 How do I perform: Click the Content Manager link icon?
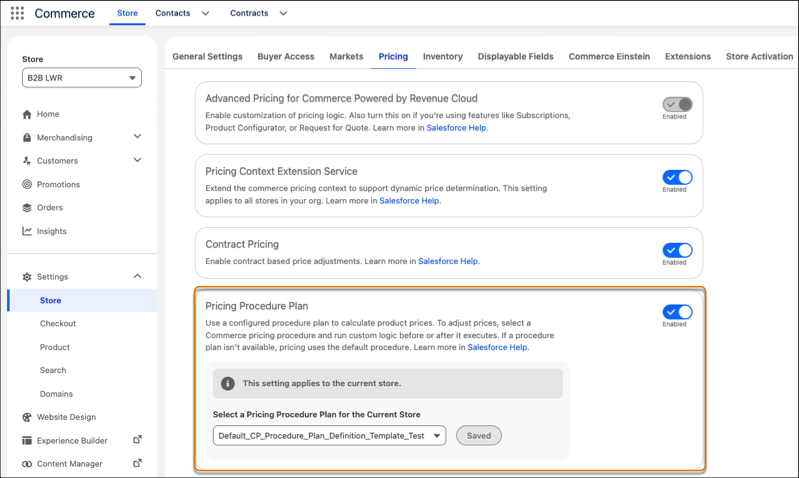coord(27,464)
